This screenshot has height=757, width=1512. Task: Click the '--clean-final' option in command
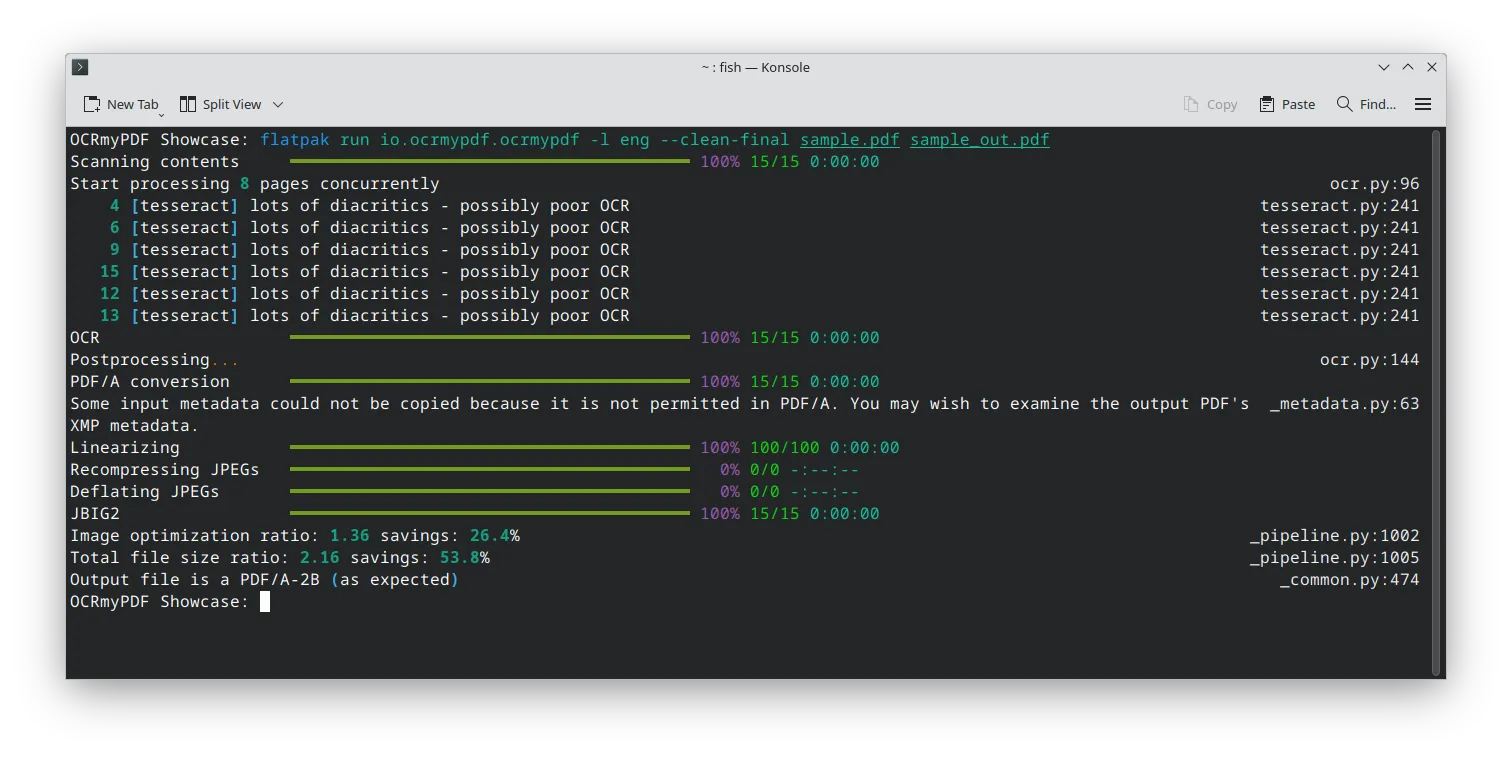click(725, 139)
